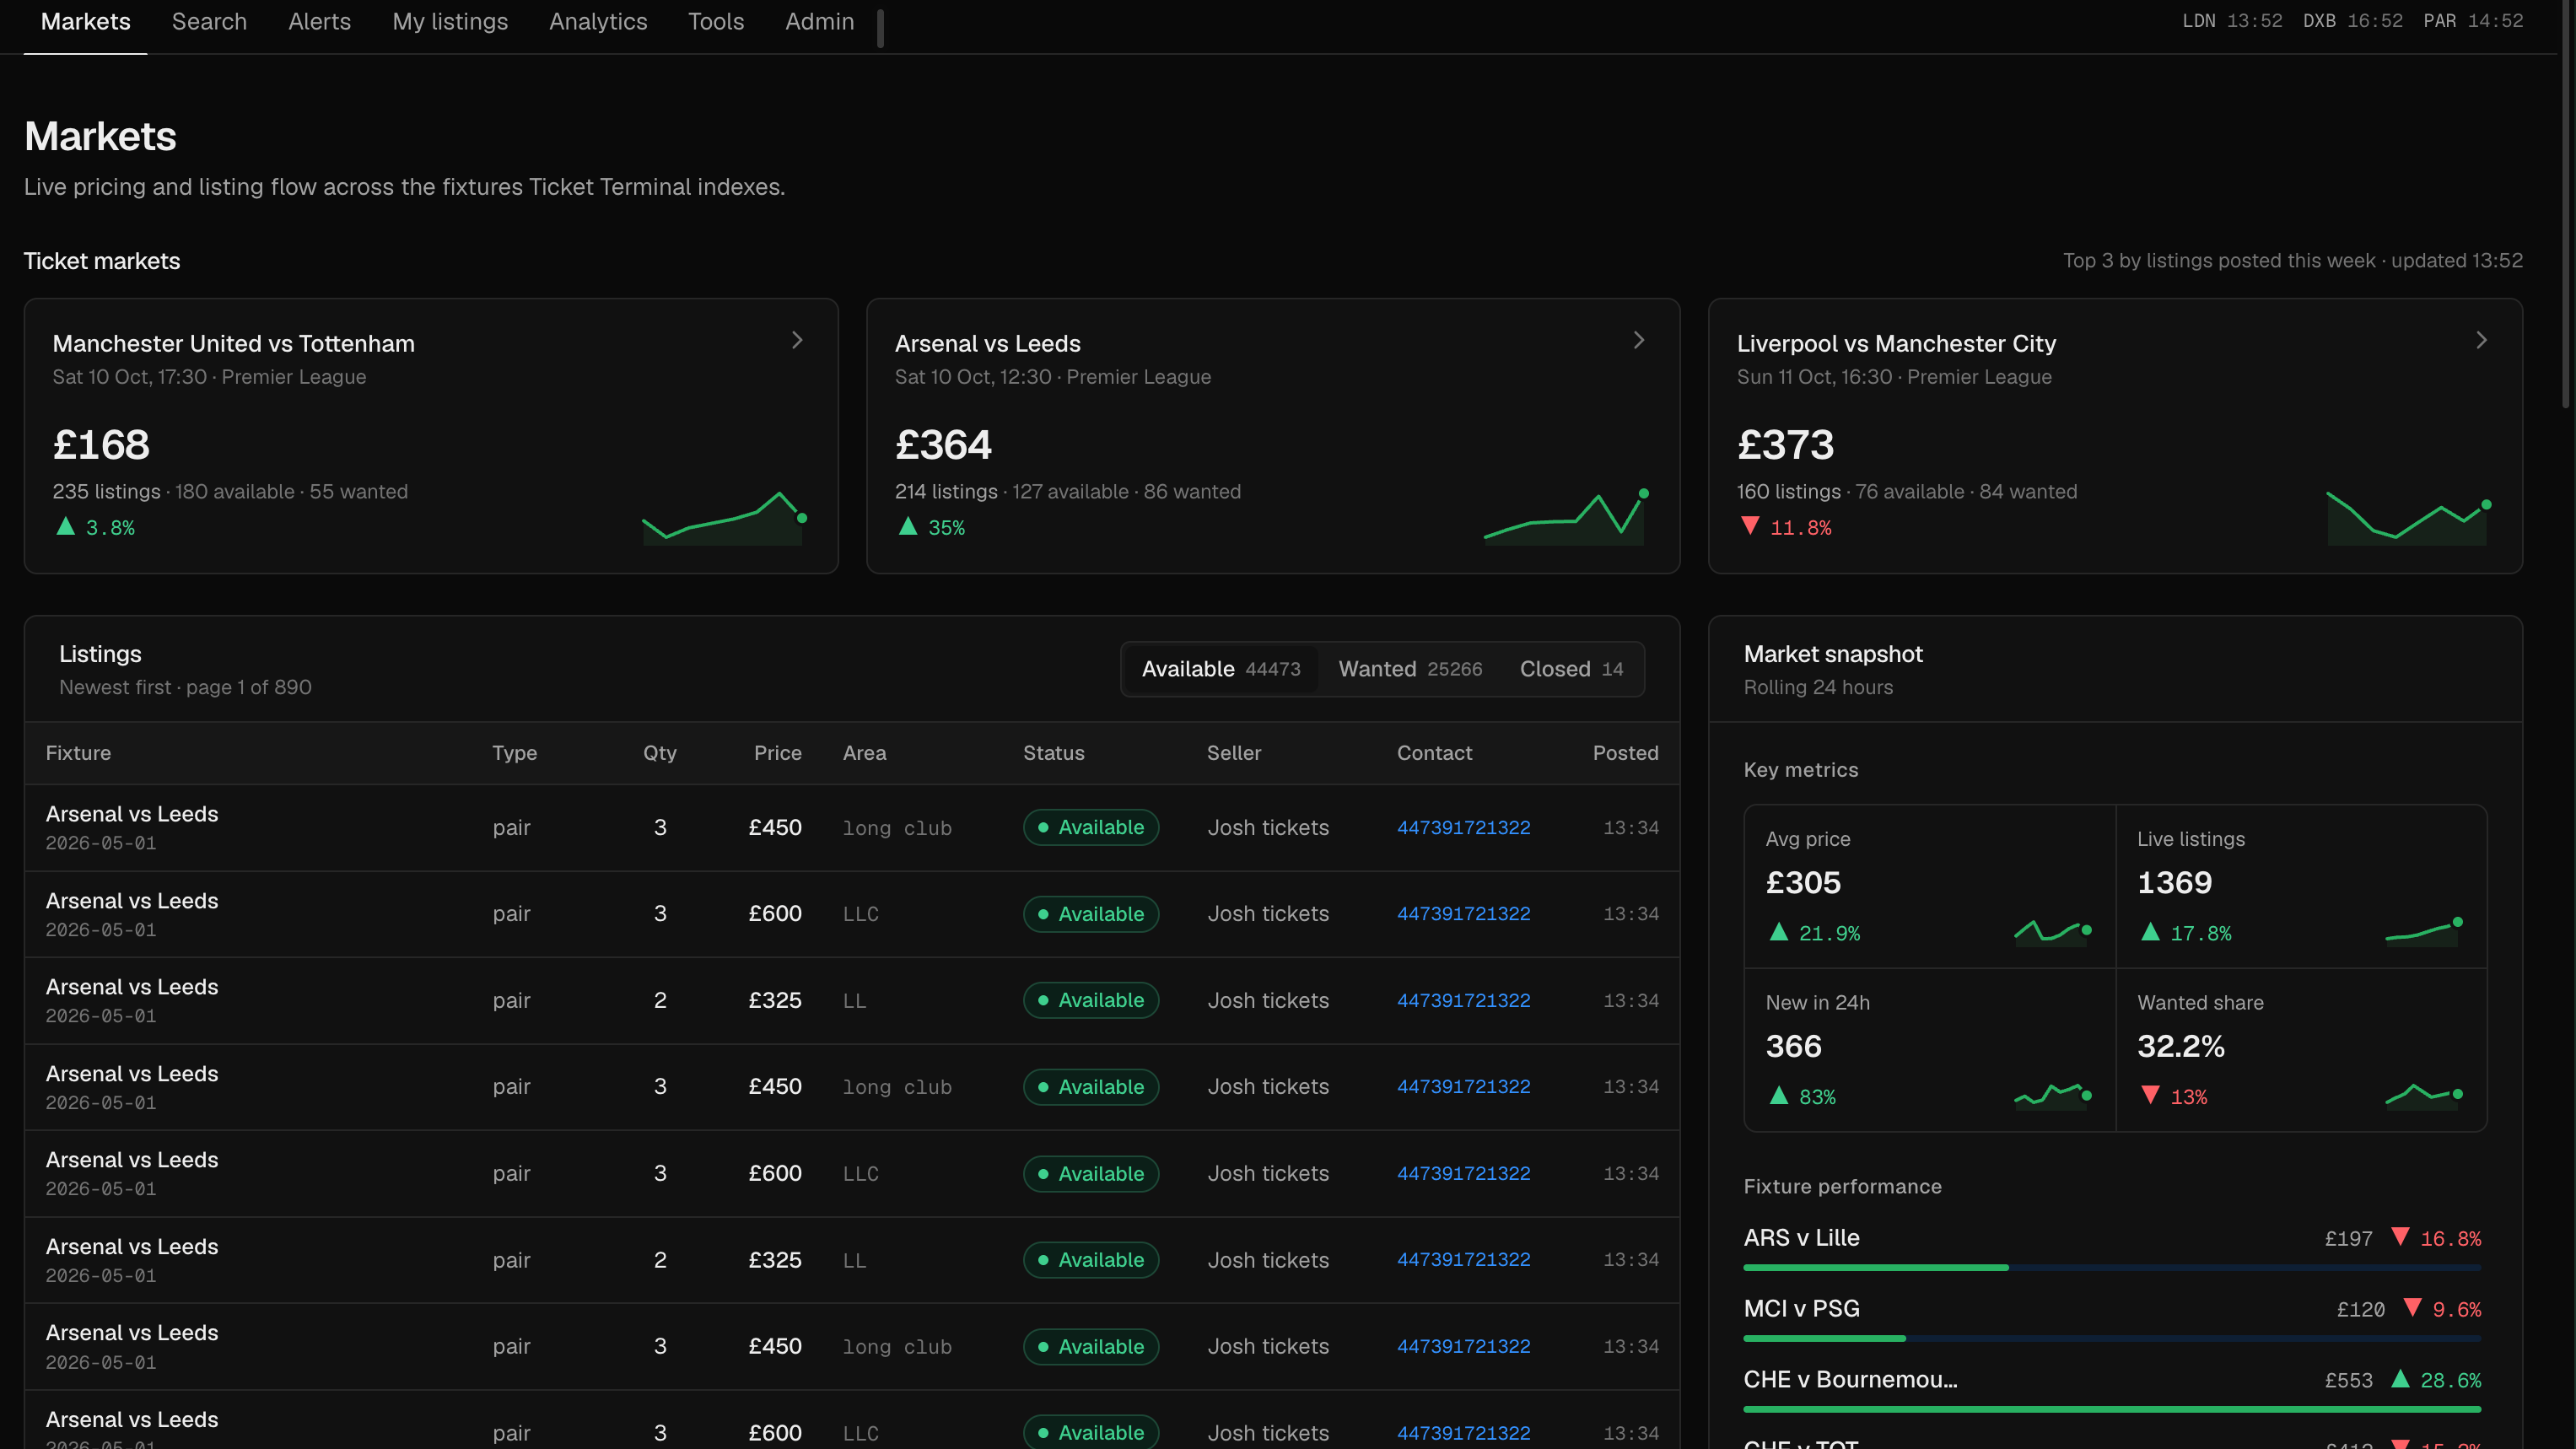Image resolution: width=2576 pixels, height=1449 pixels.
Task: Click the New in 24h sparkline
Action: tap(2053, 1095)
